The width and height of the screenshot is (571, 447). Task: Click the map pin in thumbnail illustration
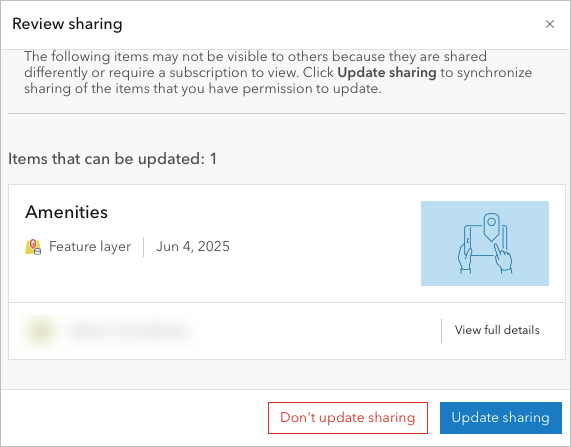coord(491,227)
